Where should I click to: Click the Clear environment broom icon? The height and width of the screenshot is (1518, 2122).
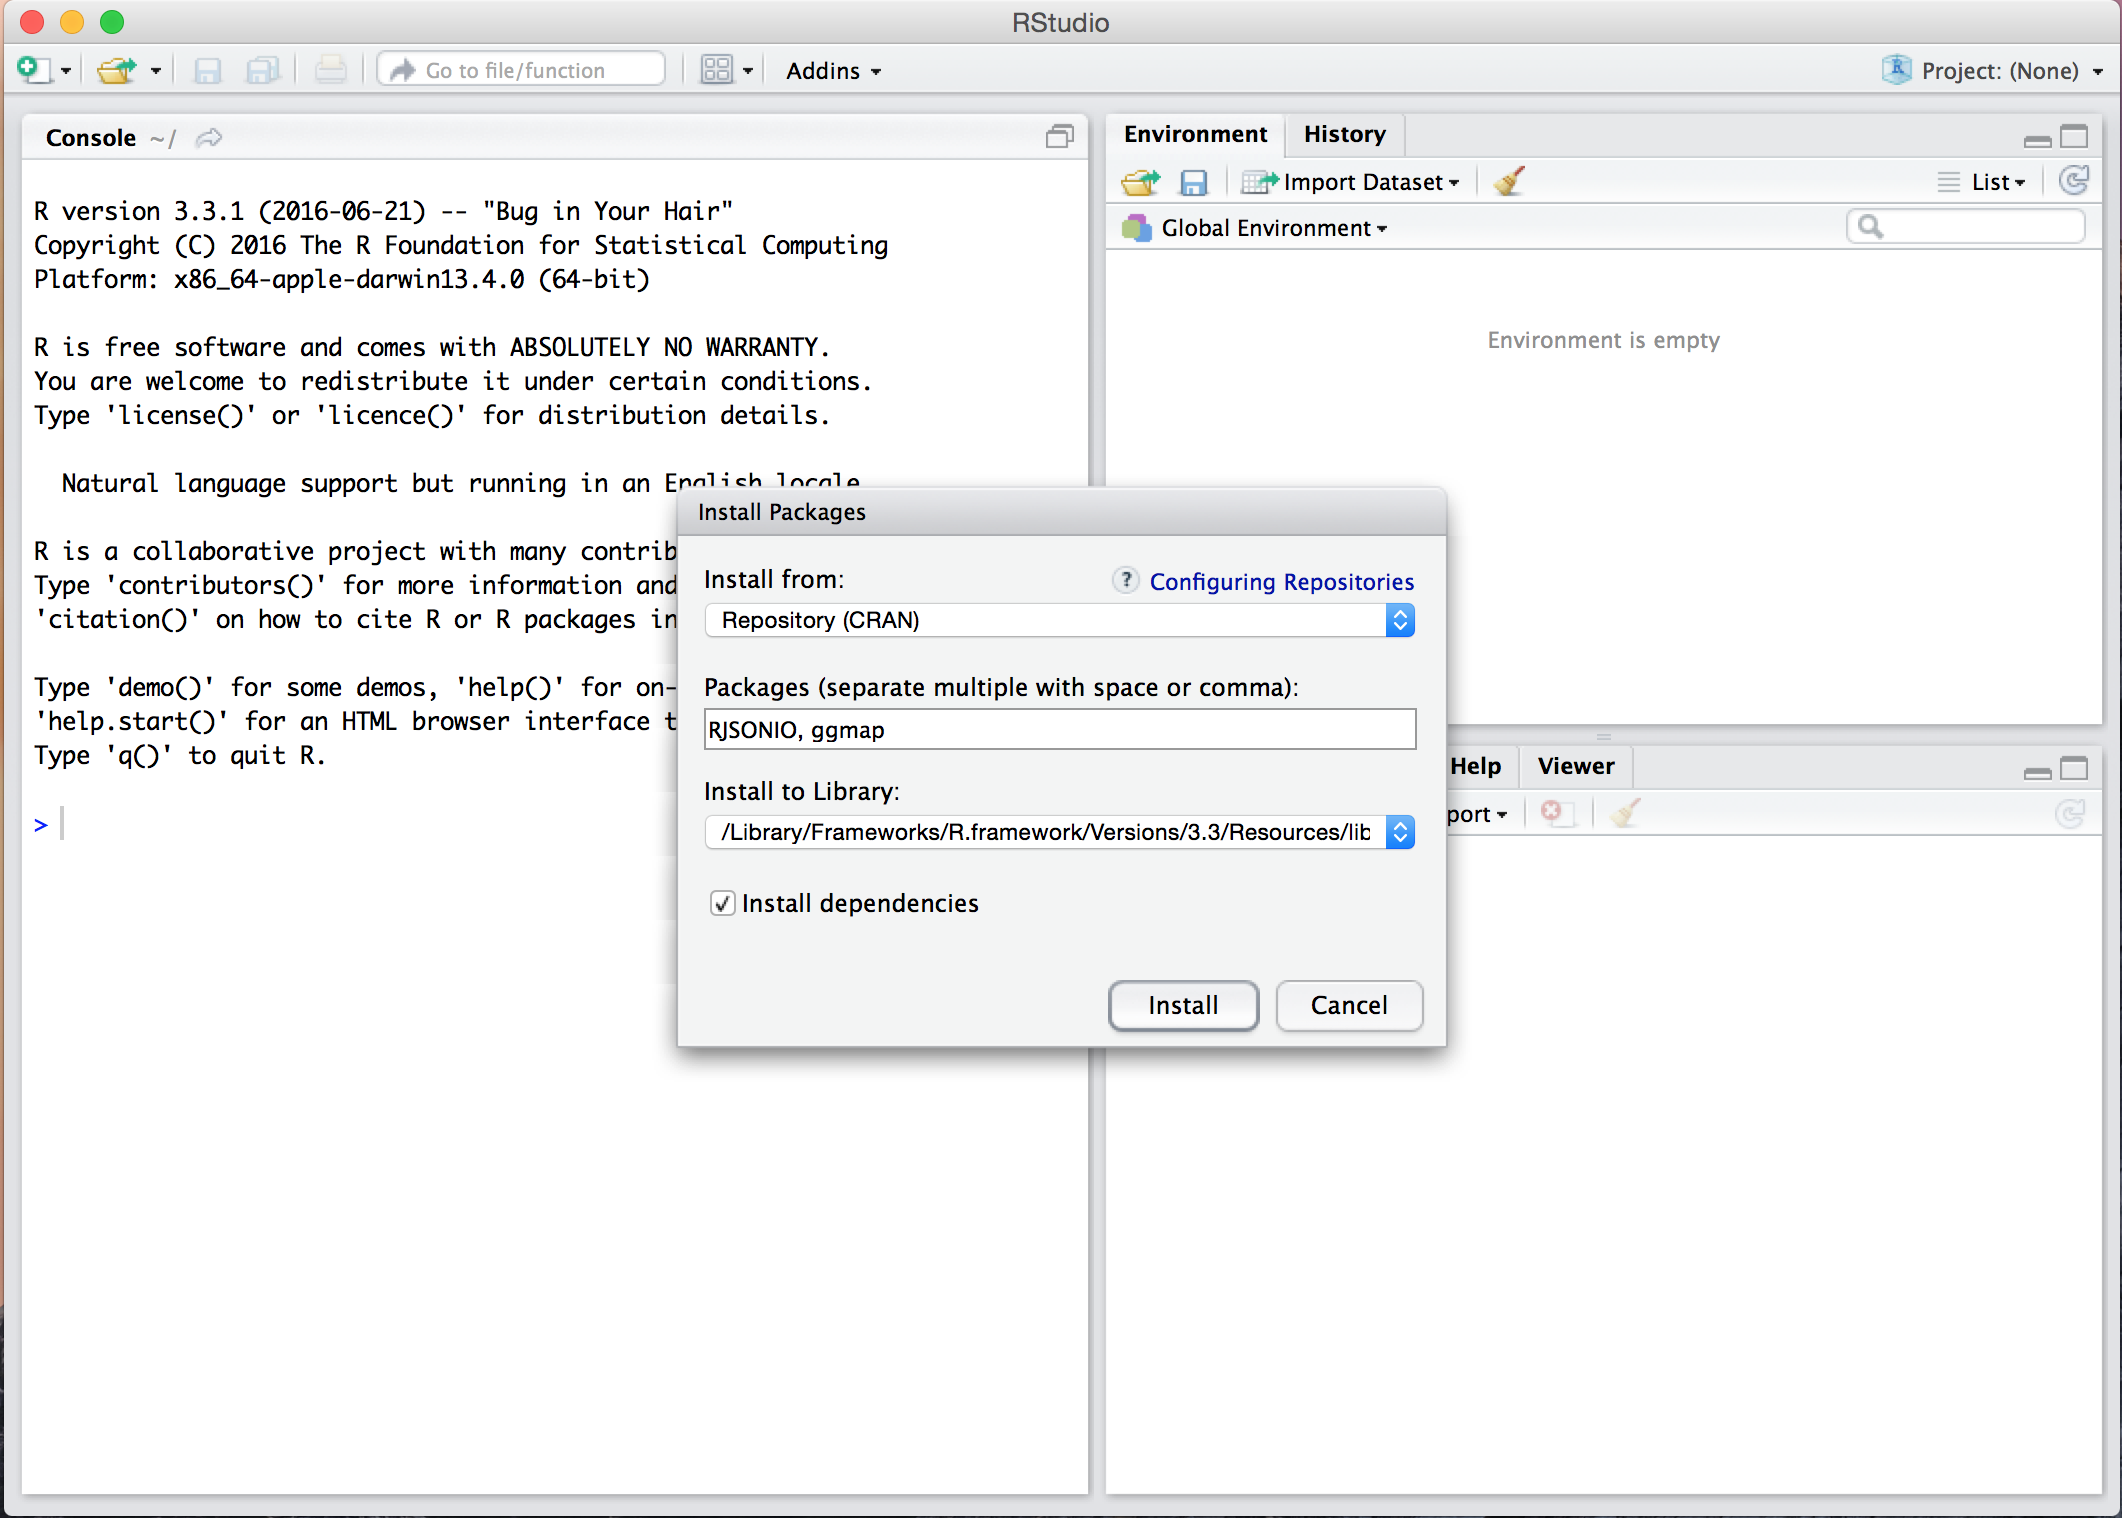coord(1509,182)
